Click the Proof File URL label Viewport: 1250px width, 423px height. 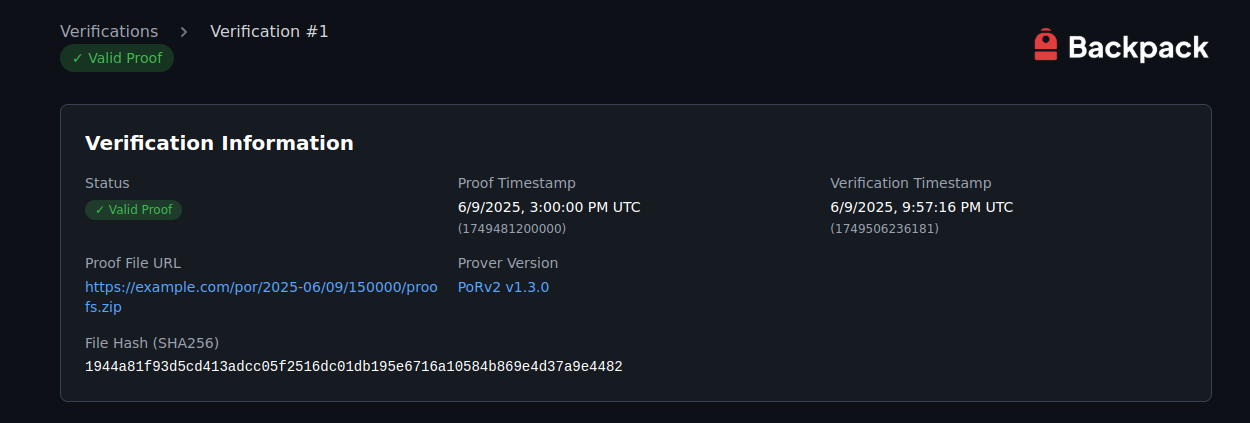(x=133, y=263)
